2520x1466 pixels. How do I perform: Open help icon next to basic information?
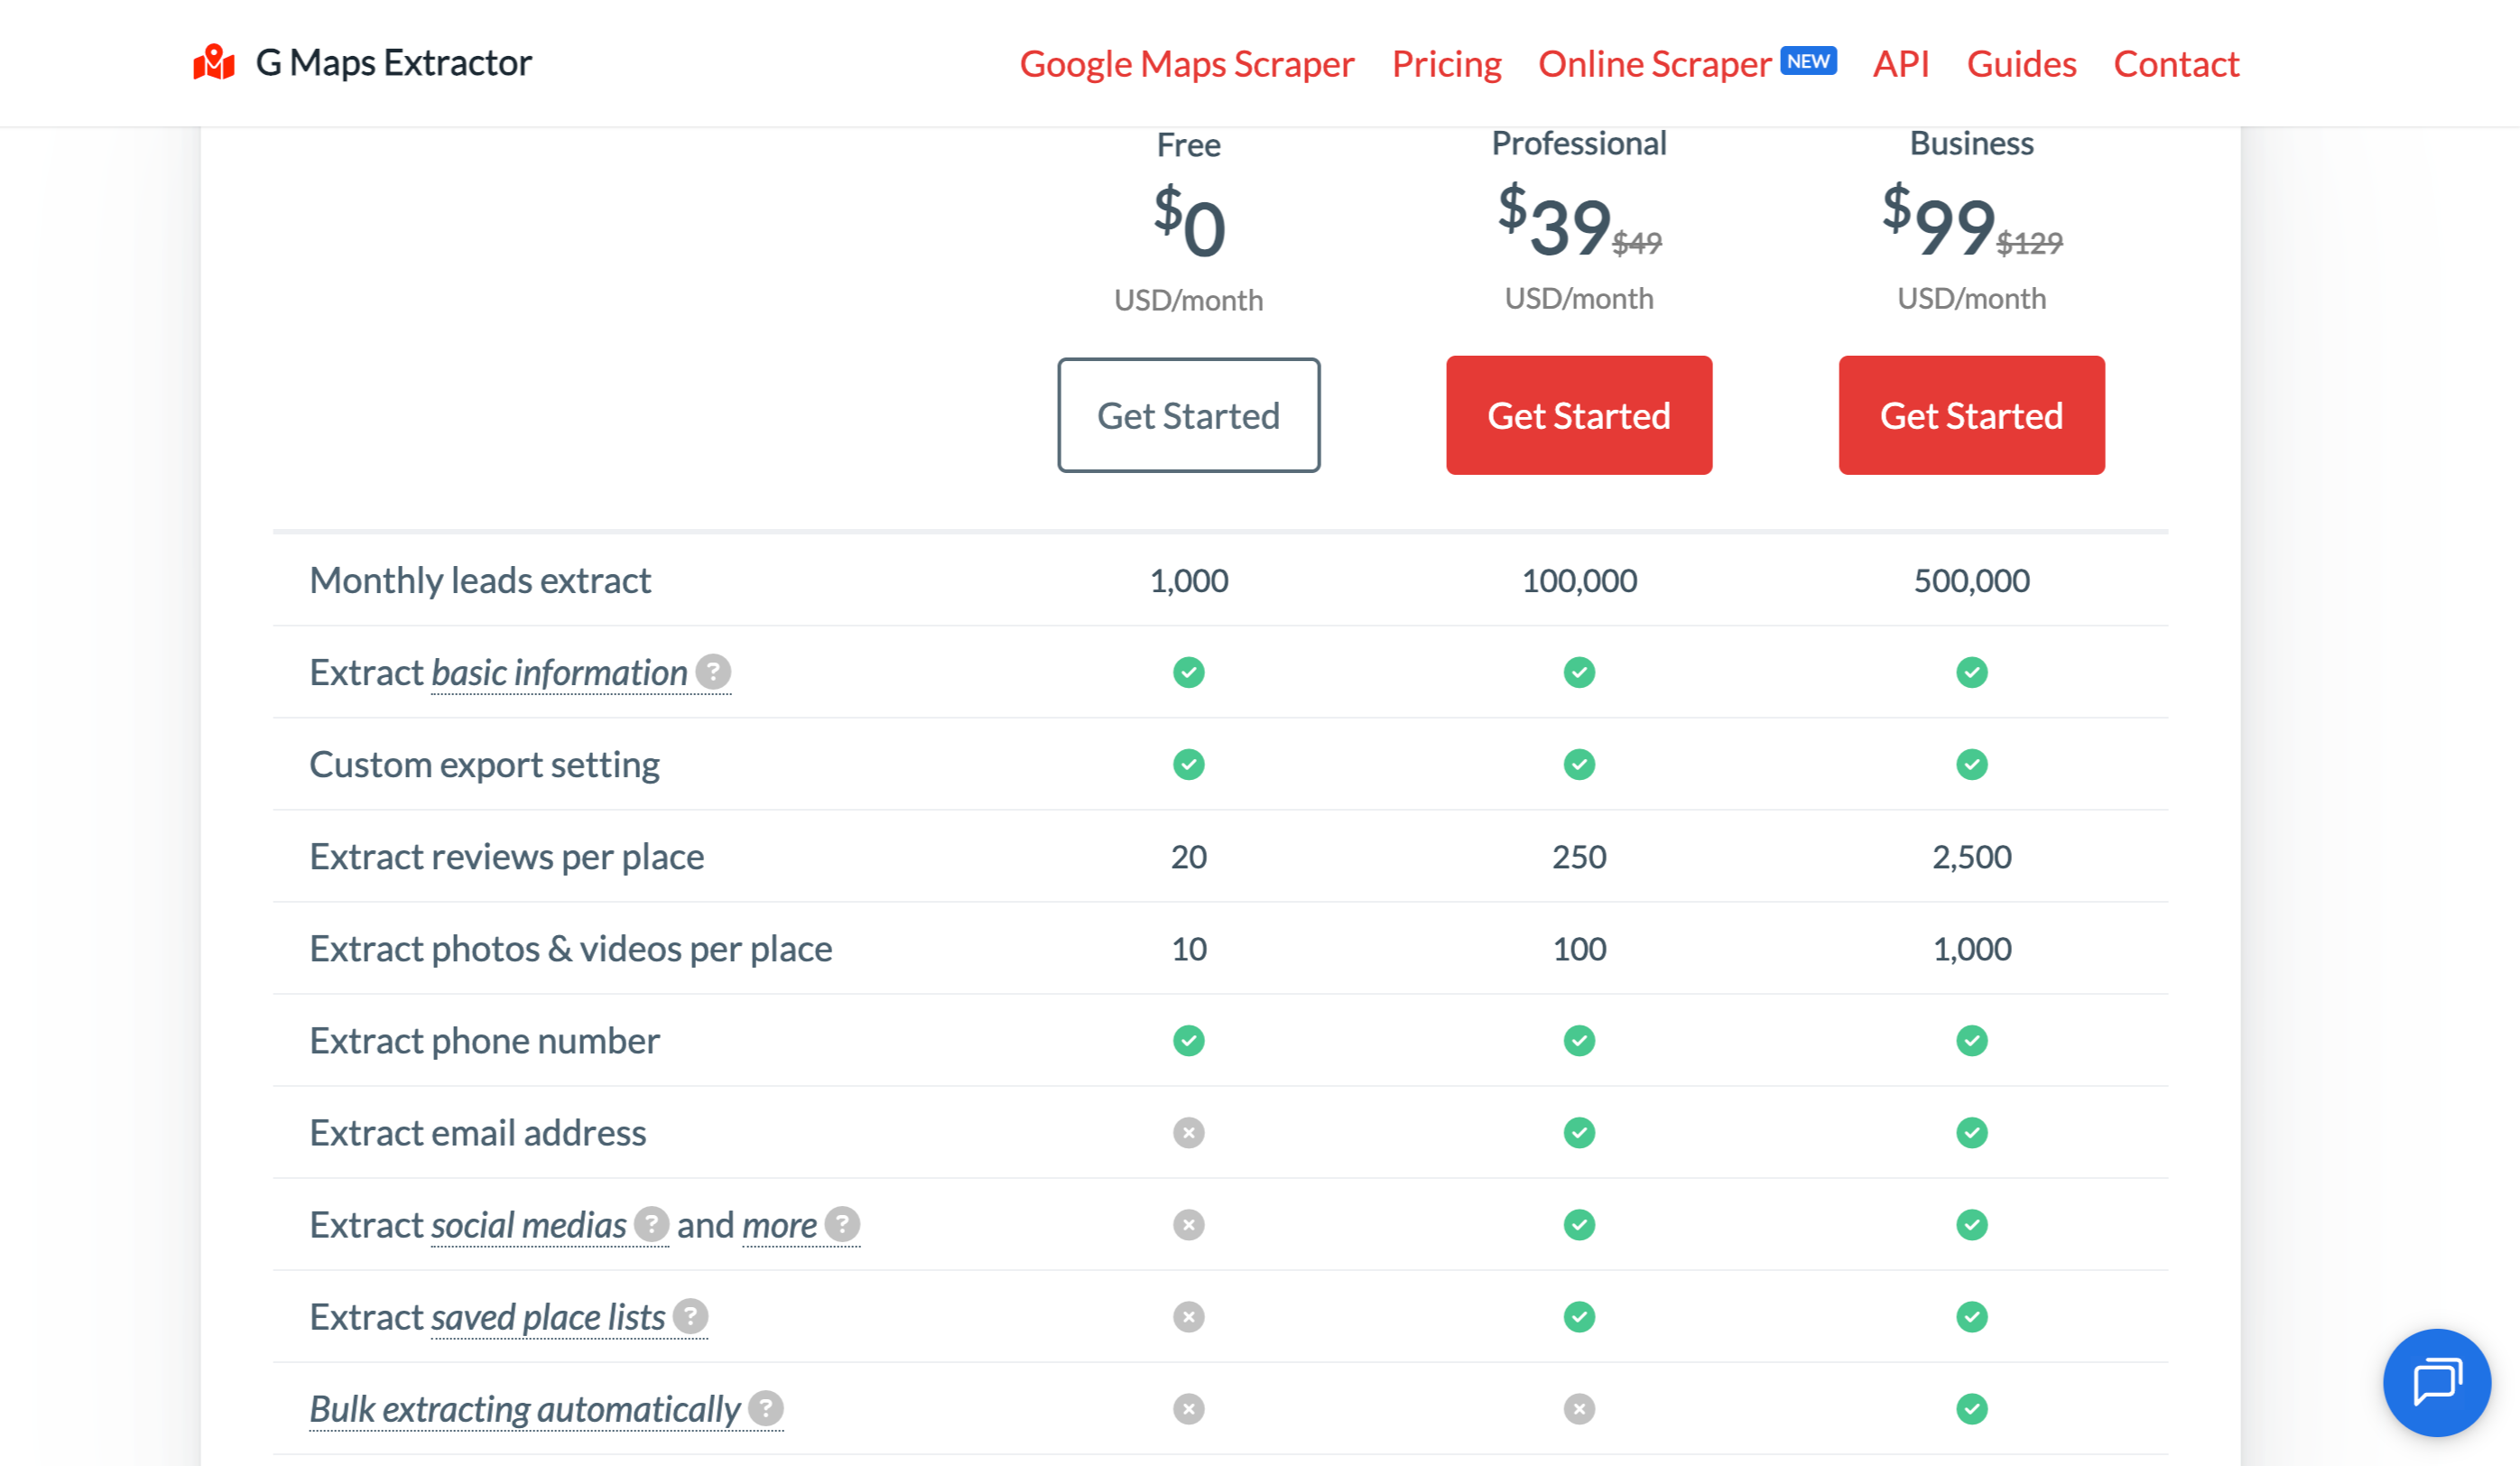coord(713,671)
